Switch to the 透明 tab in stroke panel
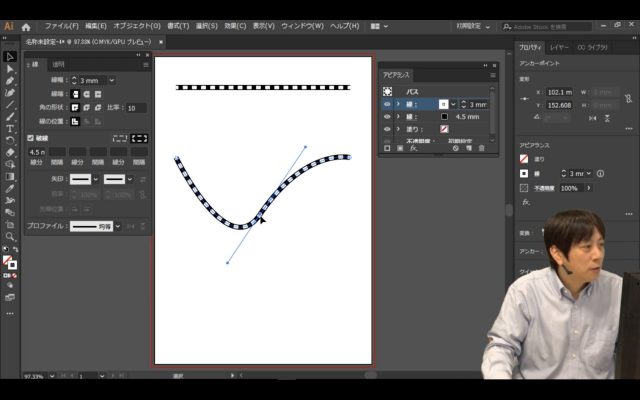The image size is (640, 400). 58,64
